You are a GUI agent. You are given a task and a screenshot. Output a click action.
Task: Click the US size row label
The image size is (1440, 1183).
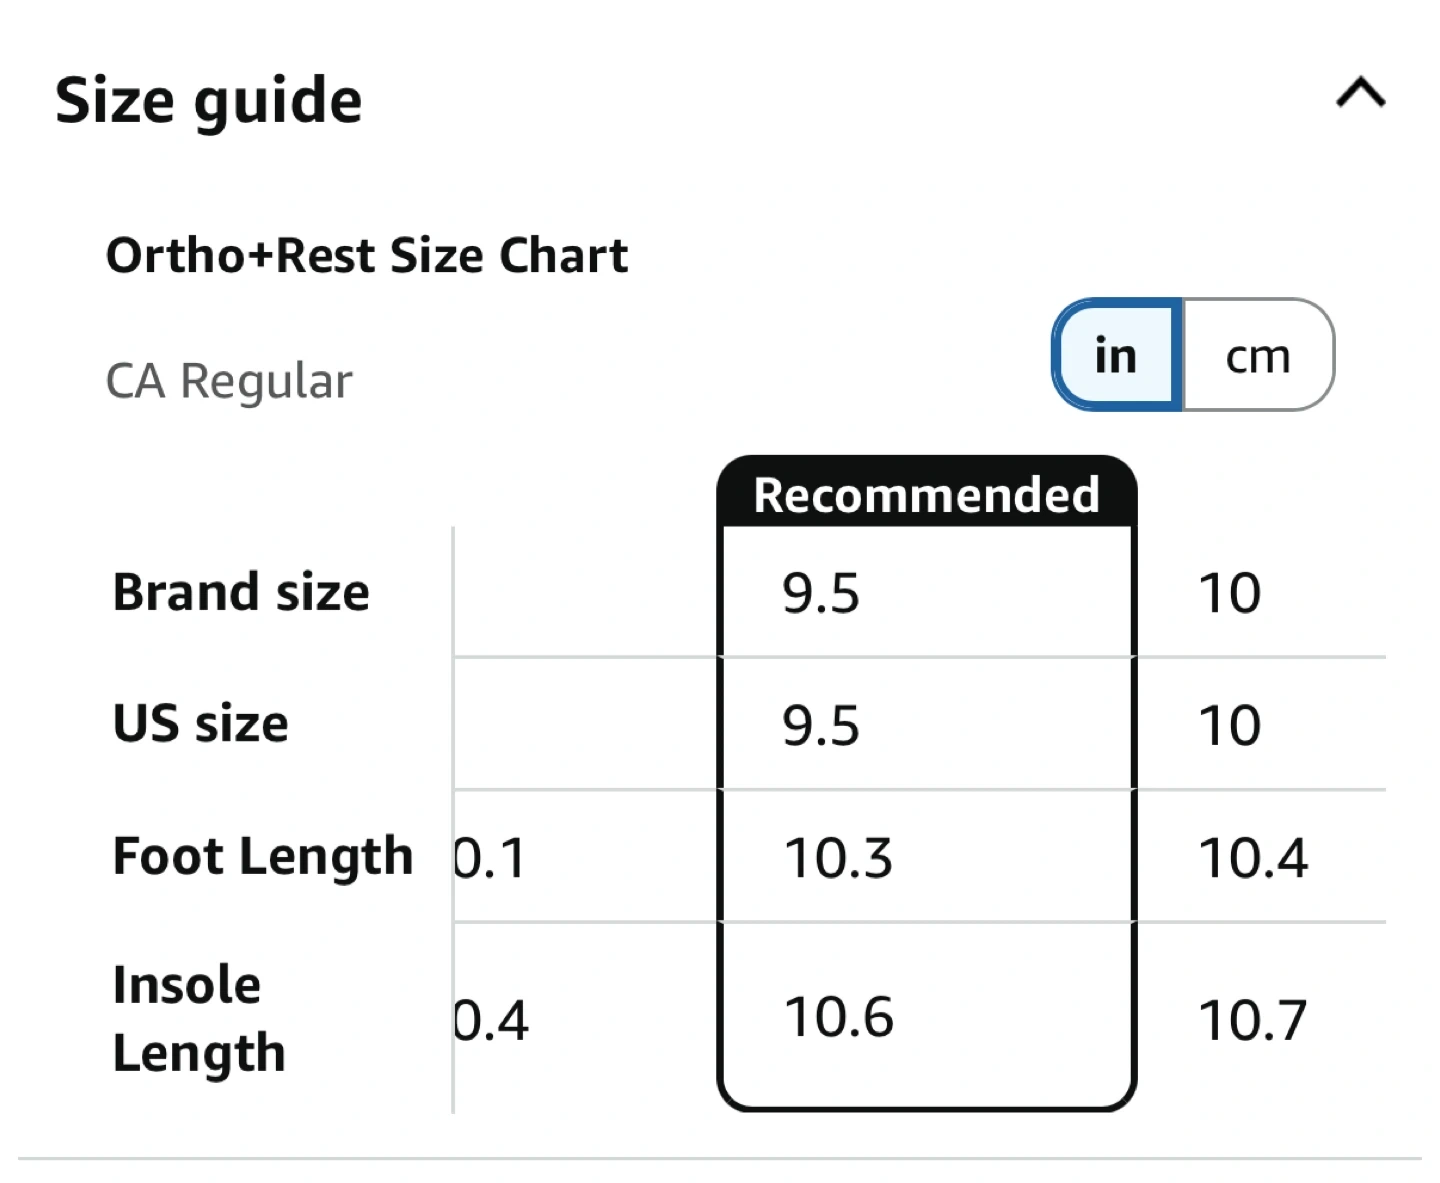click(200, 723)
